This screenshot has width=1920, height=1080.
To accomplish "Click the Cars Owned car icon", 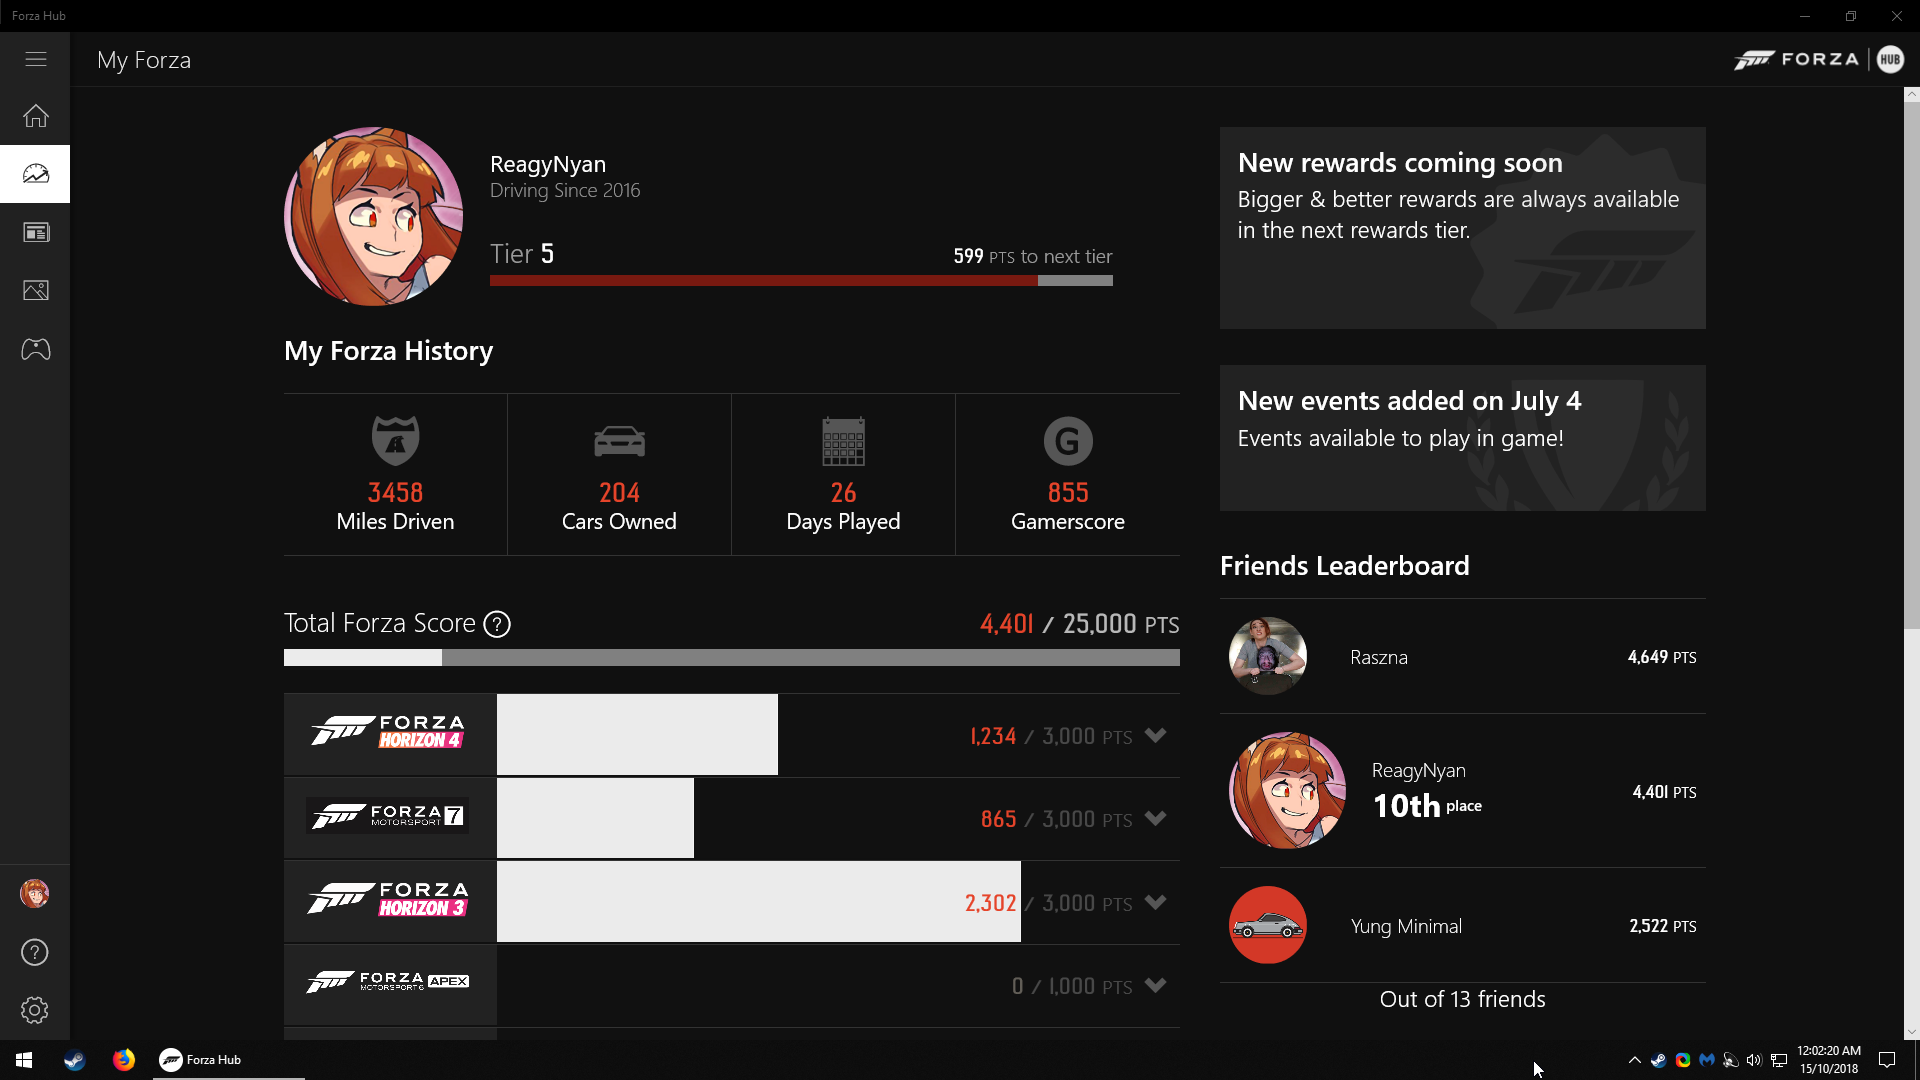I will 619,441.
